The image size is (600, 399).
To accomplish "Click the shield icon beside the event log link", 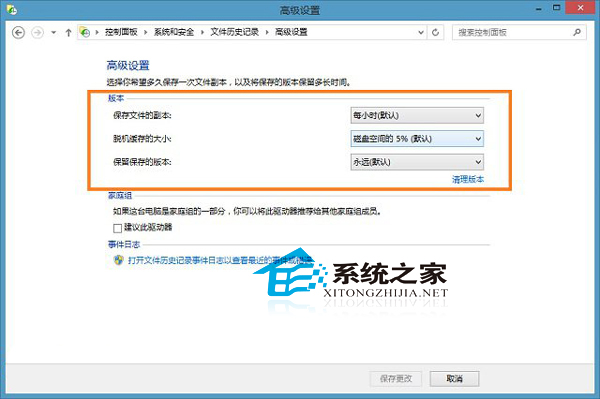I will (119, 260).
